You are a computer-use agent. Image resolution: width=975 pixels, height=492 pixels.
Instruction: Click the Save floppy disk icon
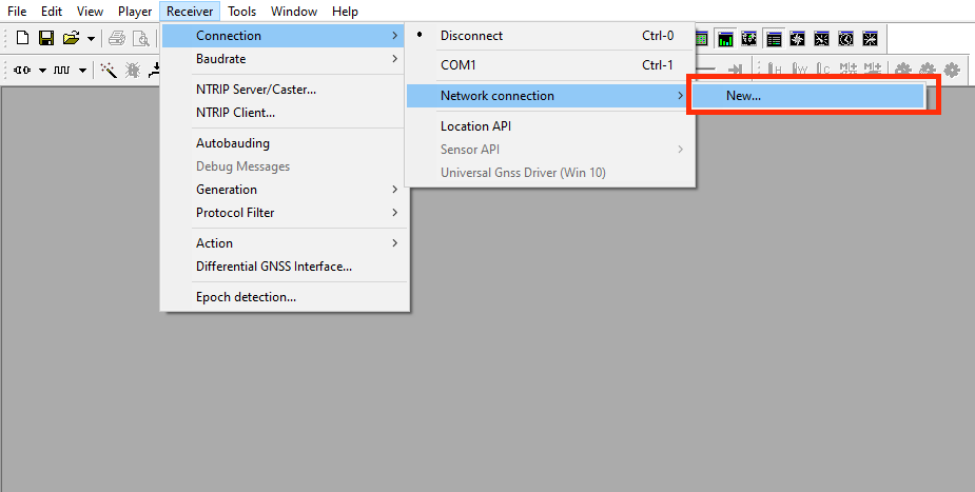(46, 39)
